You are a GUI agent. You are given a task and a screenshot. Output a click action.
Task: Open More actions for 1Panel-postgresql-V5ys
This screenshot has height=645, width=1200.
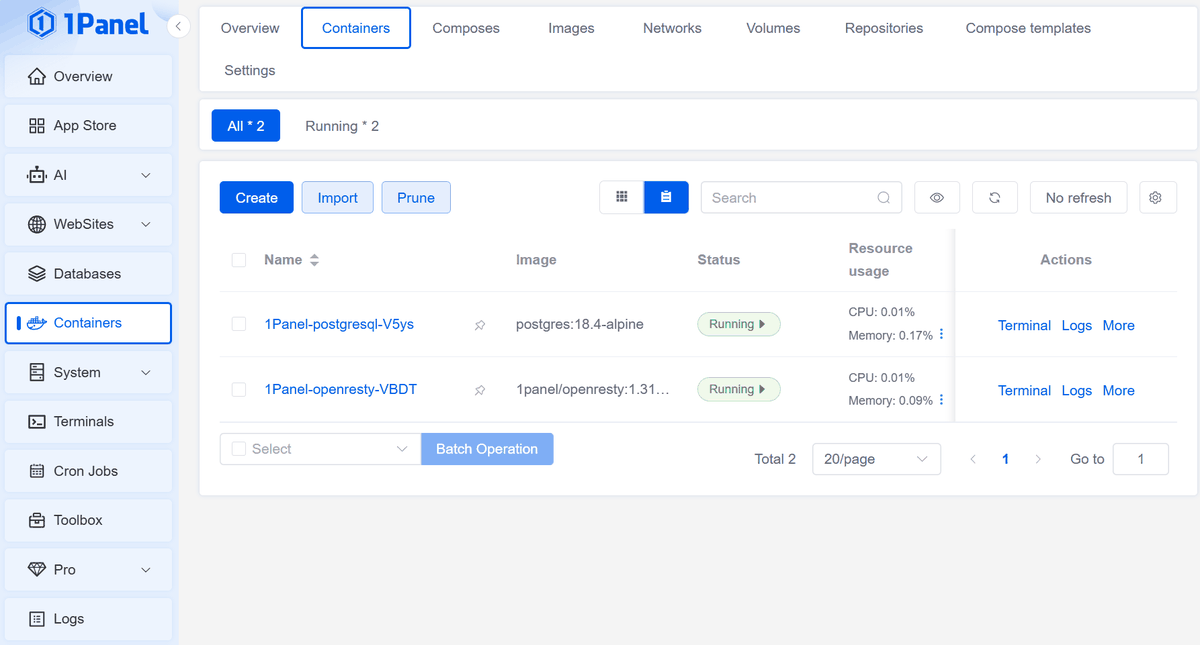[x=1119, y=325]
